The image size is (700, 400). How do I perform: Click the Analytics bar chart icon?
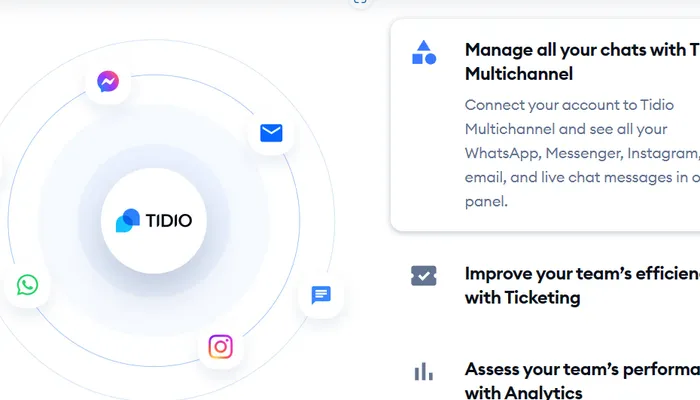pyautogui.click(x=424, y=372)
